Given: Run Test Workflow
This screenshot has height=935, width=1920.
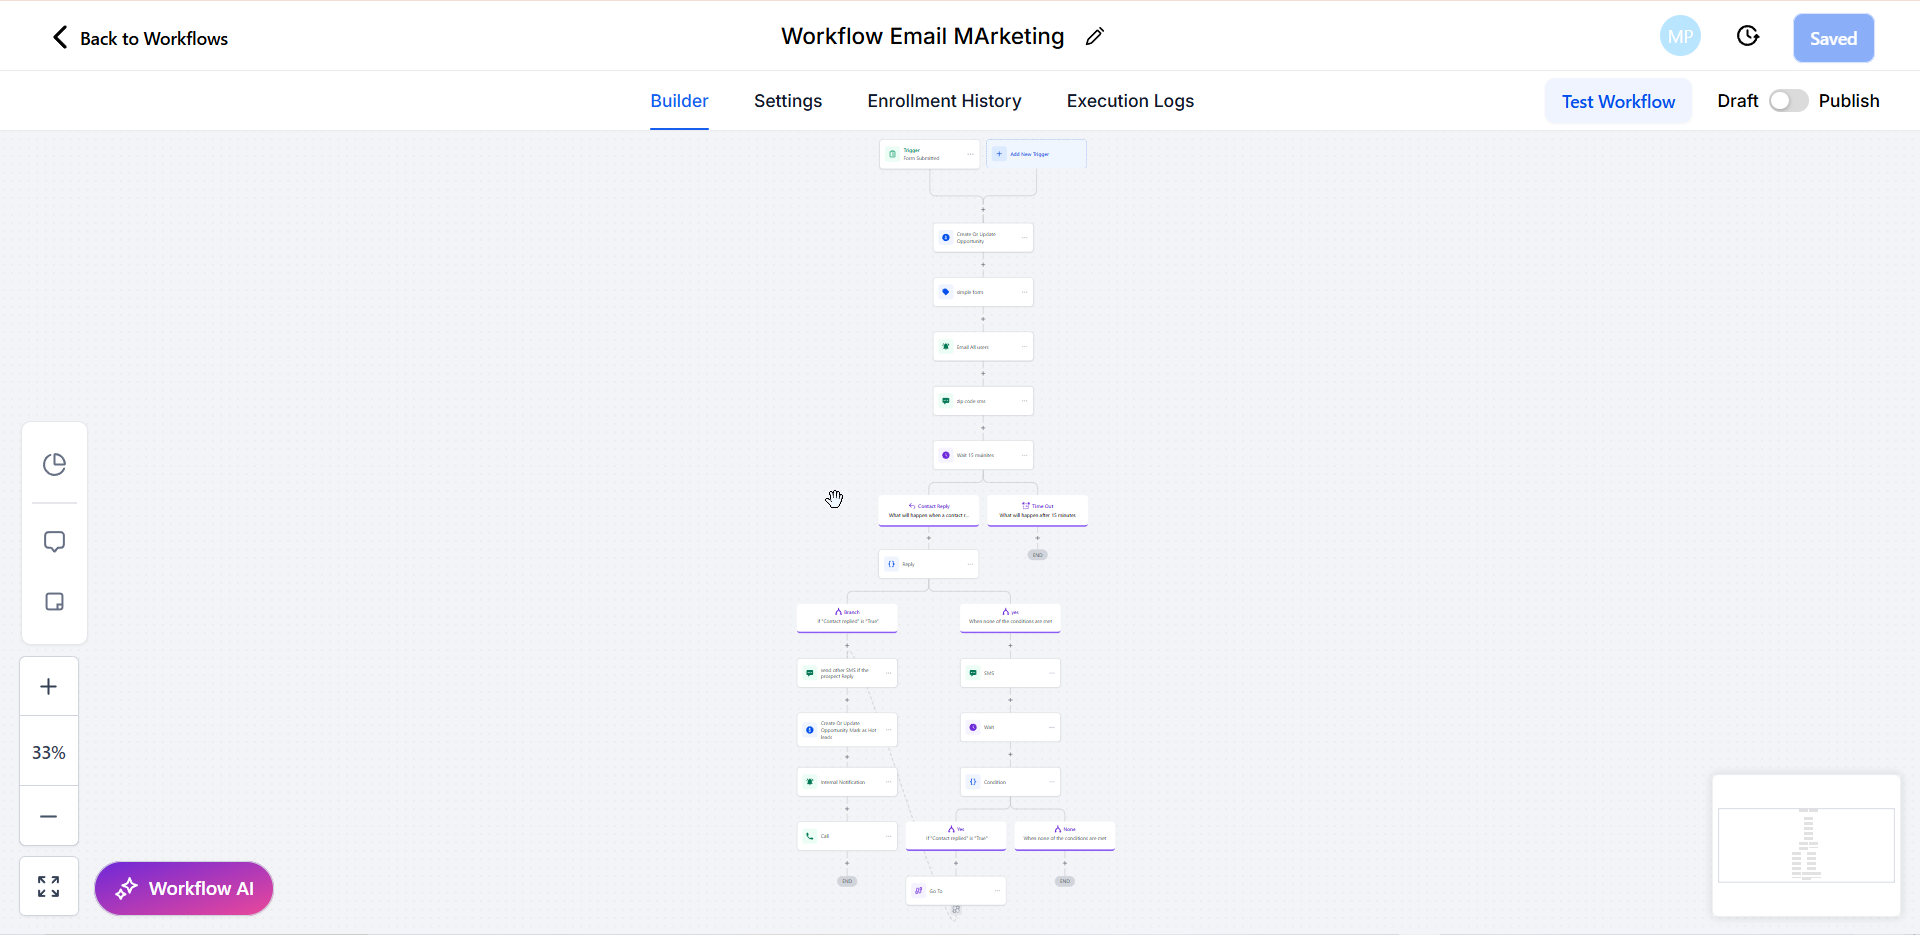Looking at the screenshot, I should click(1618, 100).
